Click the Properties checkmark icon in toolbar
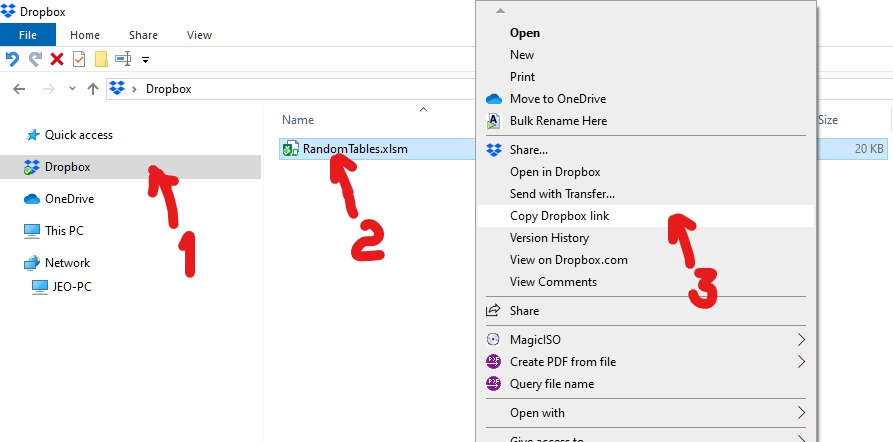Screen dimensions: 893x442 (79, 59)
